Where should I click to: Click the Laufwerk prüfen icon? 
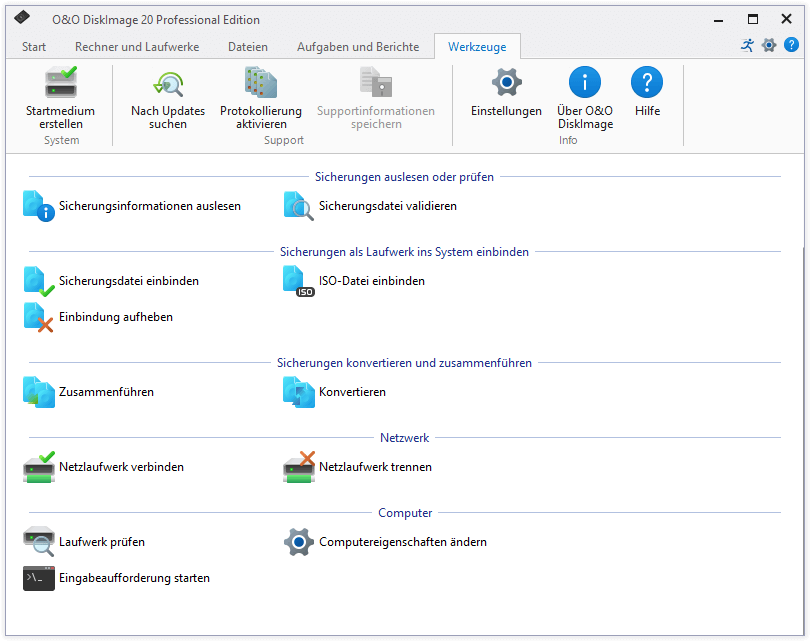tap(39, 542)
